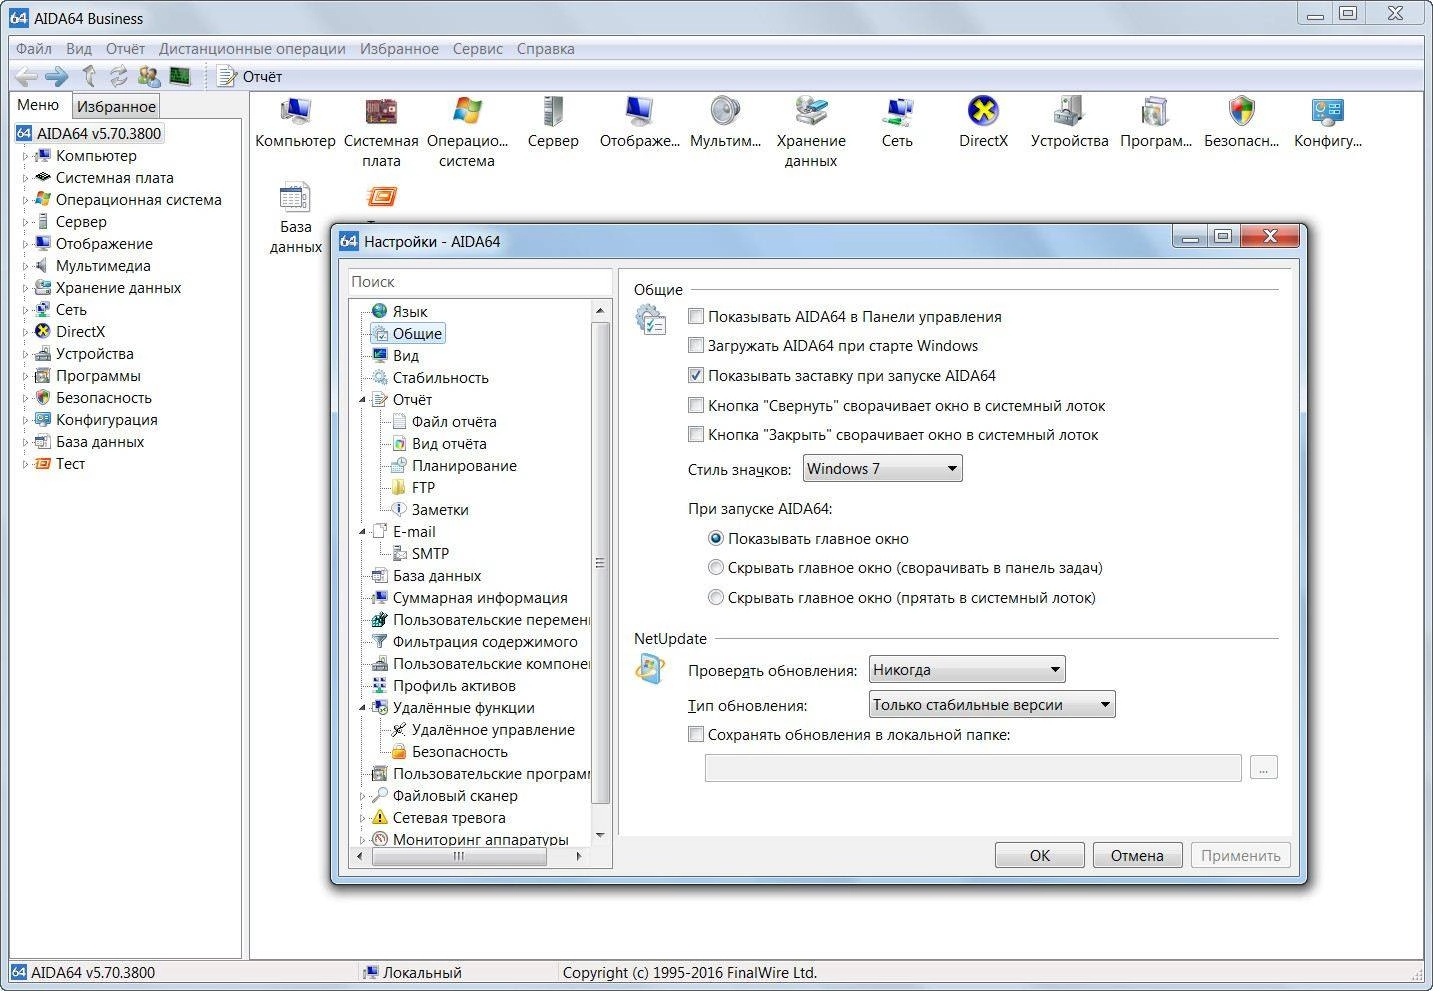Open the Сервис menu

[477, 48]
